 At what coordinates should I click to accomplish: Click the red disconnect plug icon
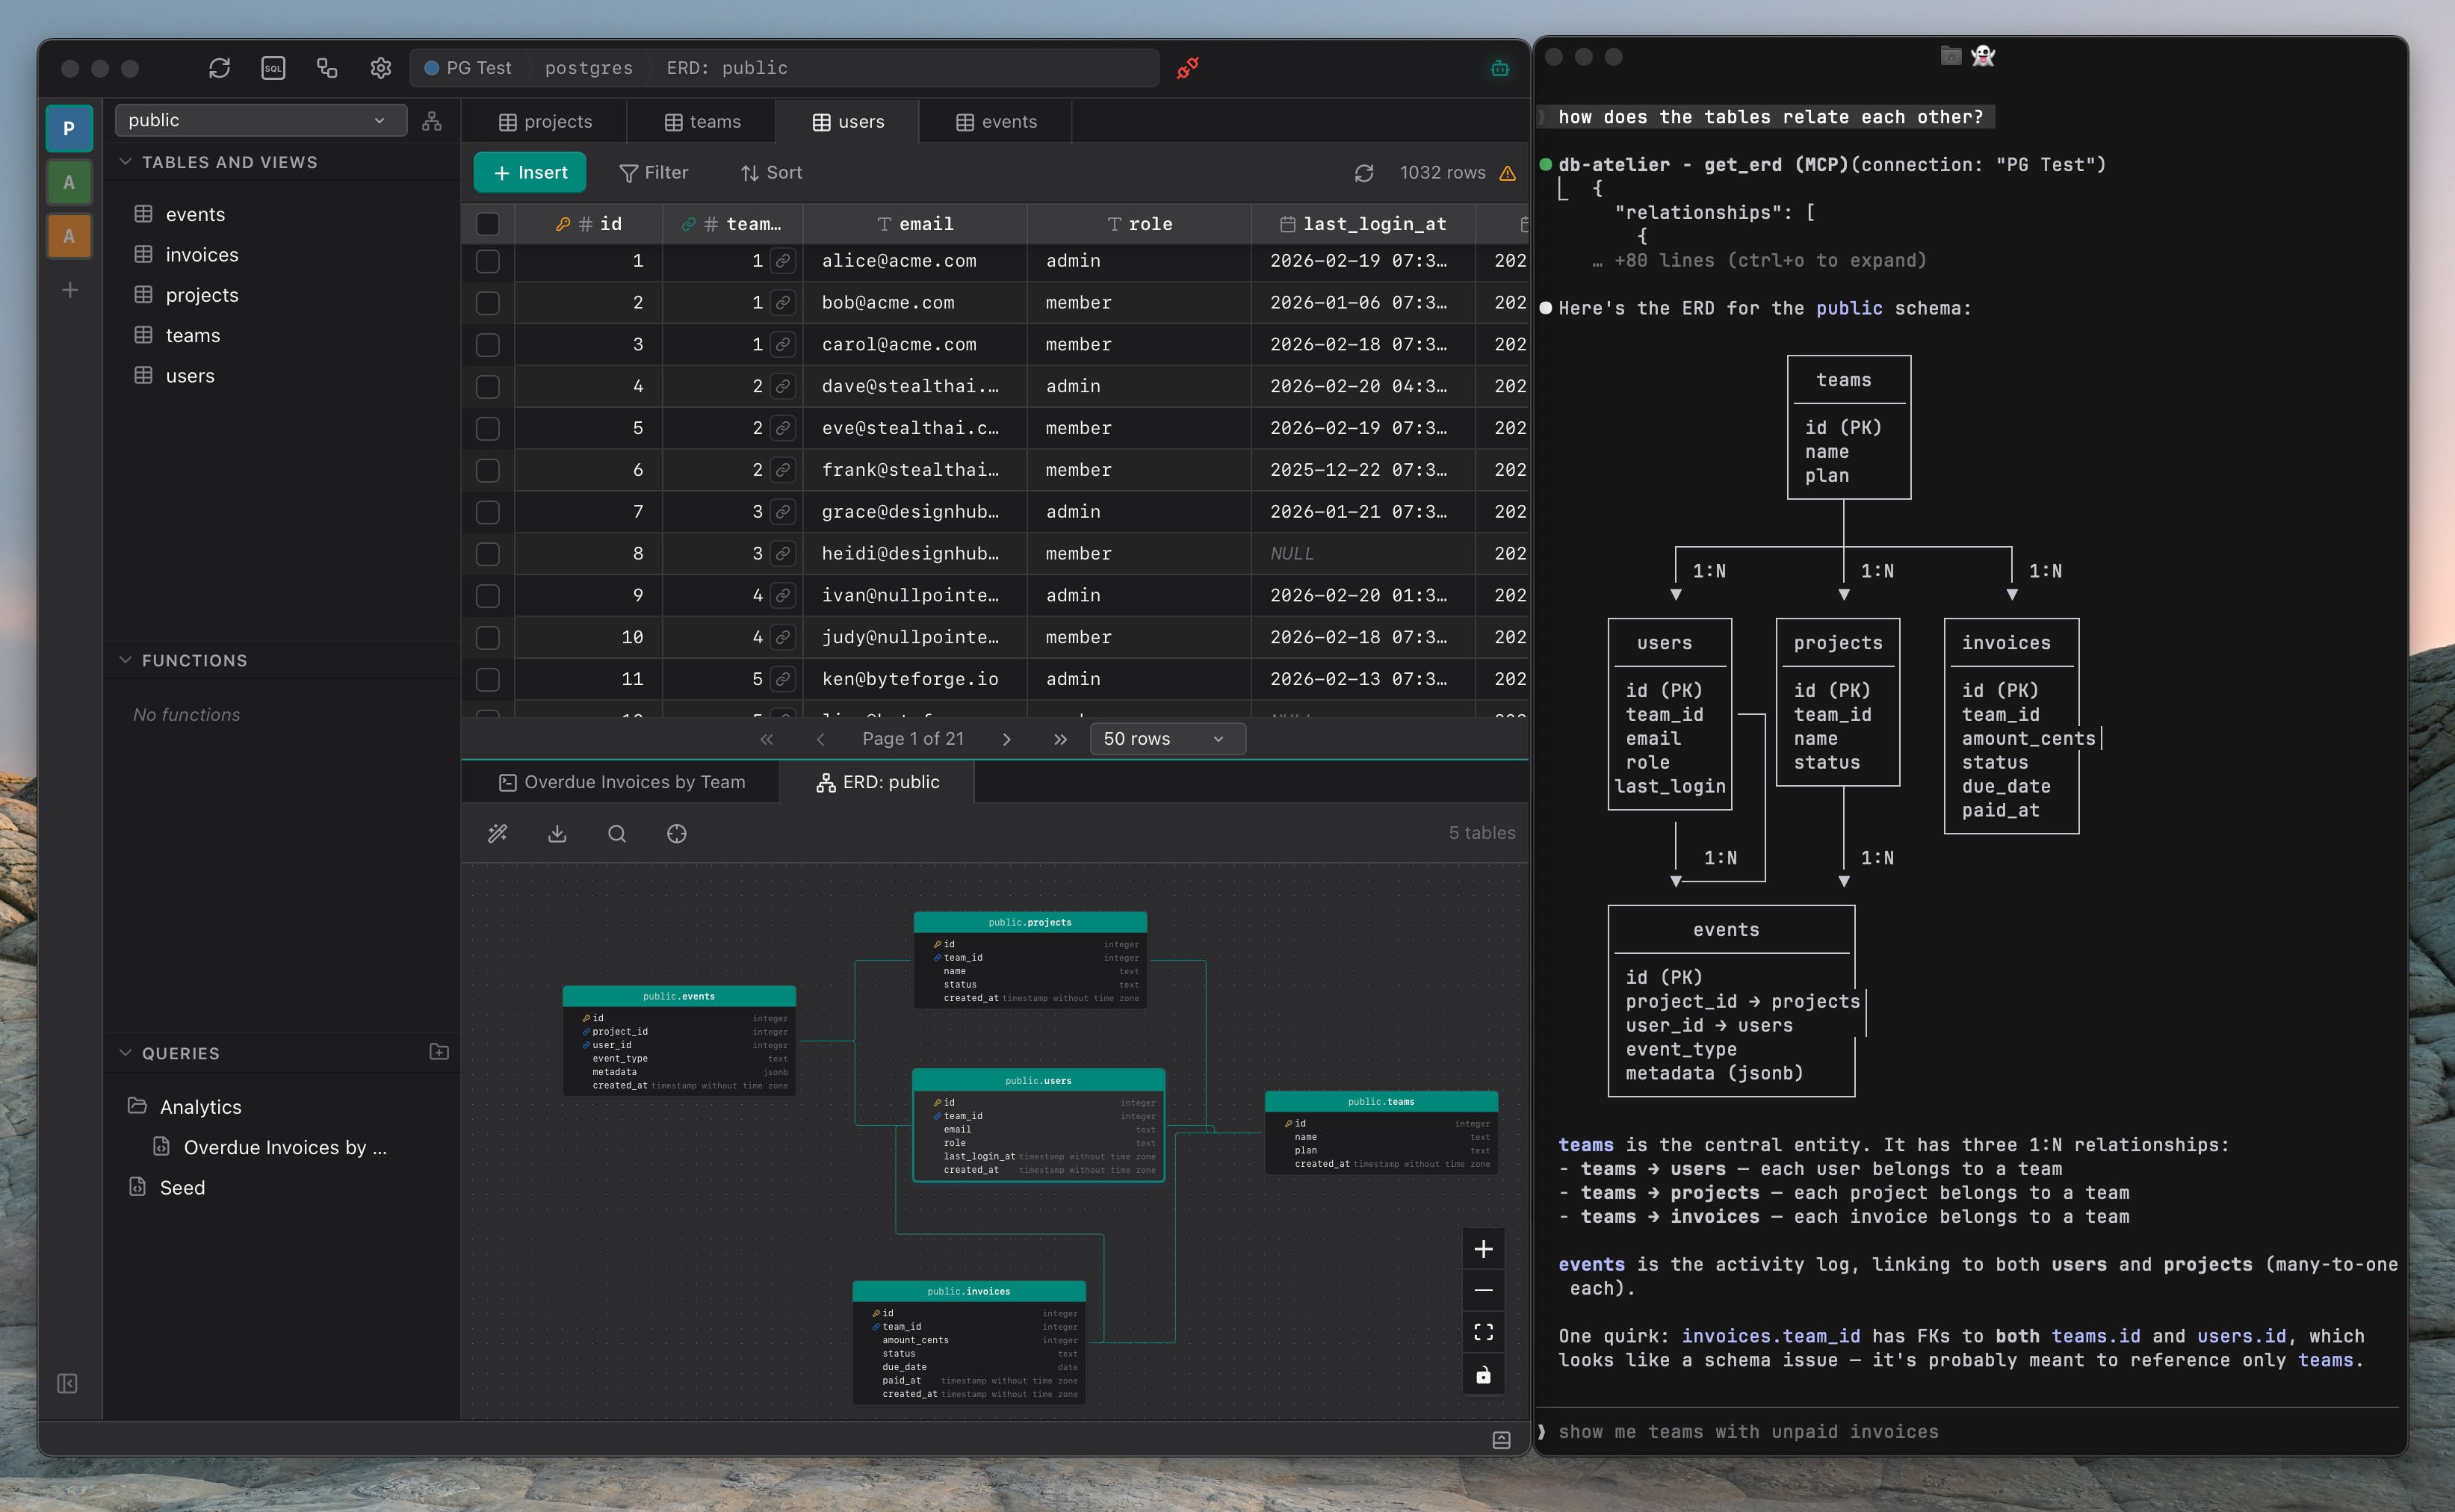1187,68
